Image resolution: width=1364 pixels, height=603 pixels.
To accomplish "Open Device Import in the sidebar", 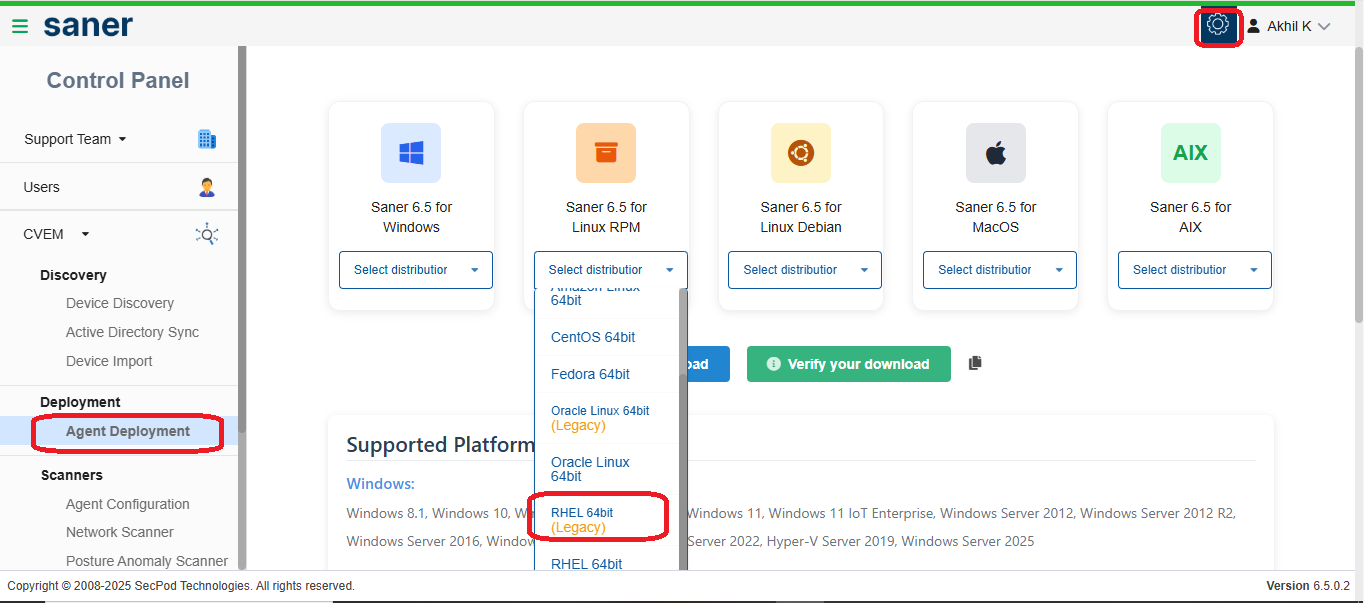I will click(x=109, y=361).
